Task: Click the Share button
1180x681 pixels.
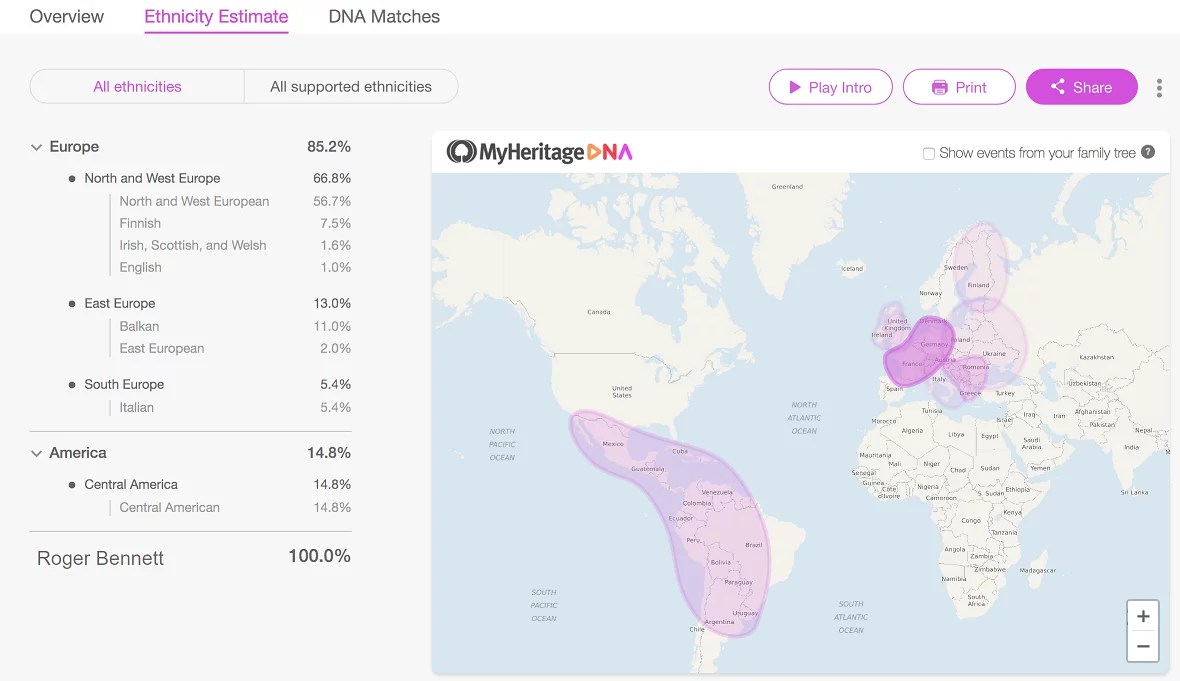Action: [x=1081, y=87]
